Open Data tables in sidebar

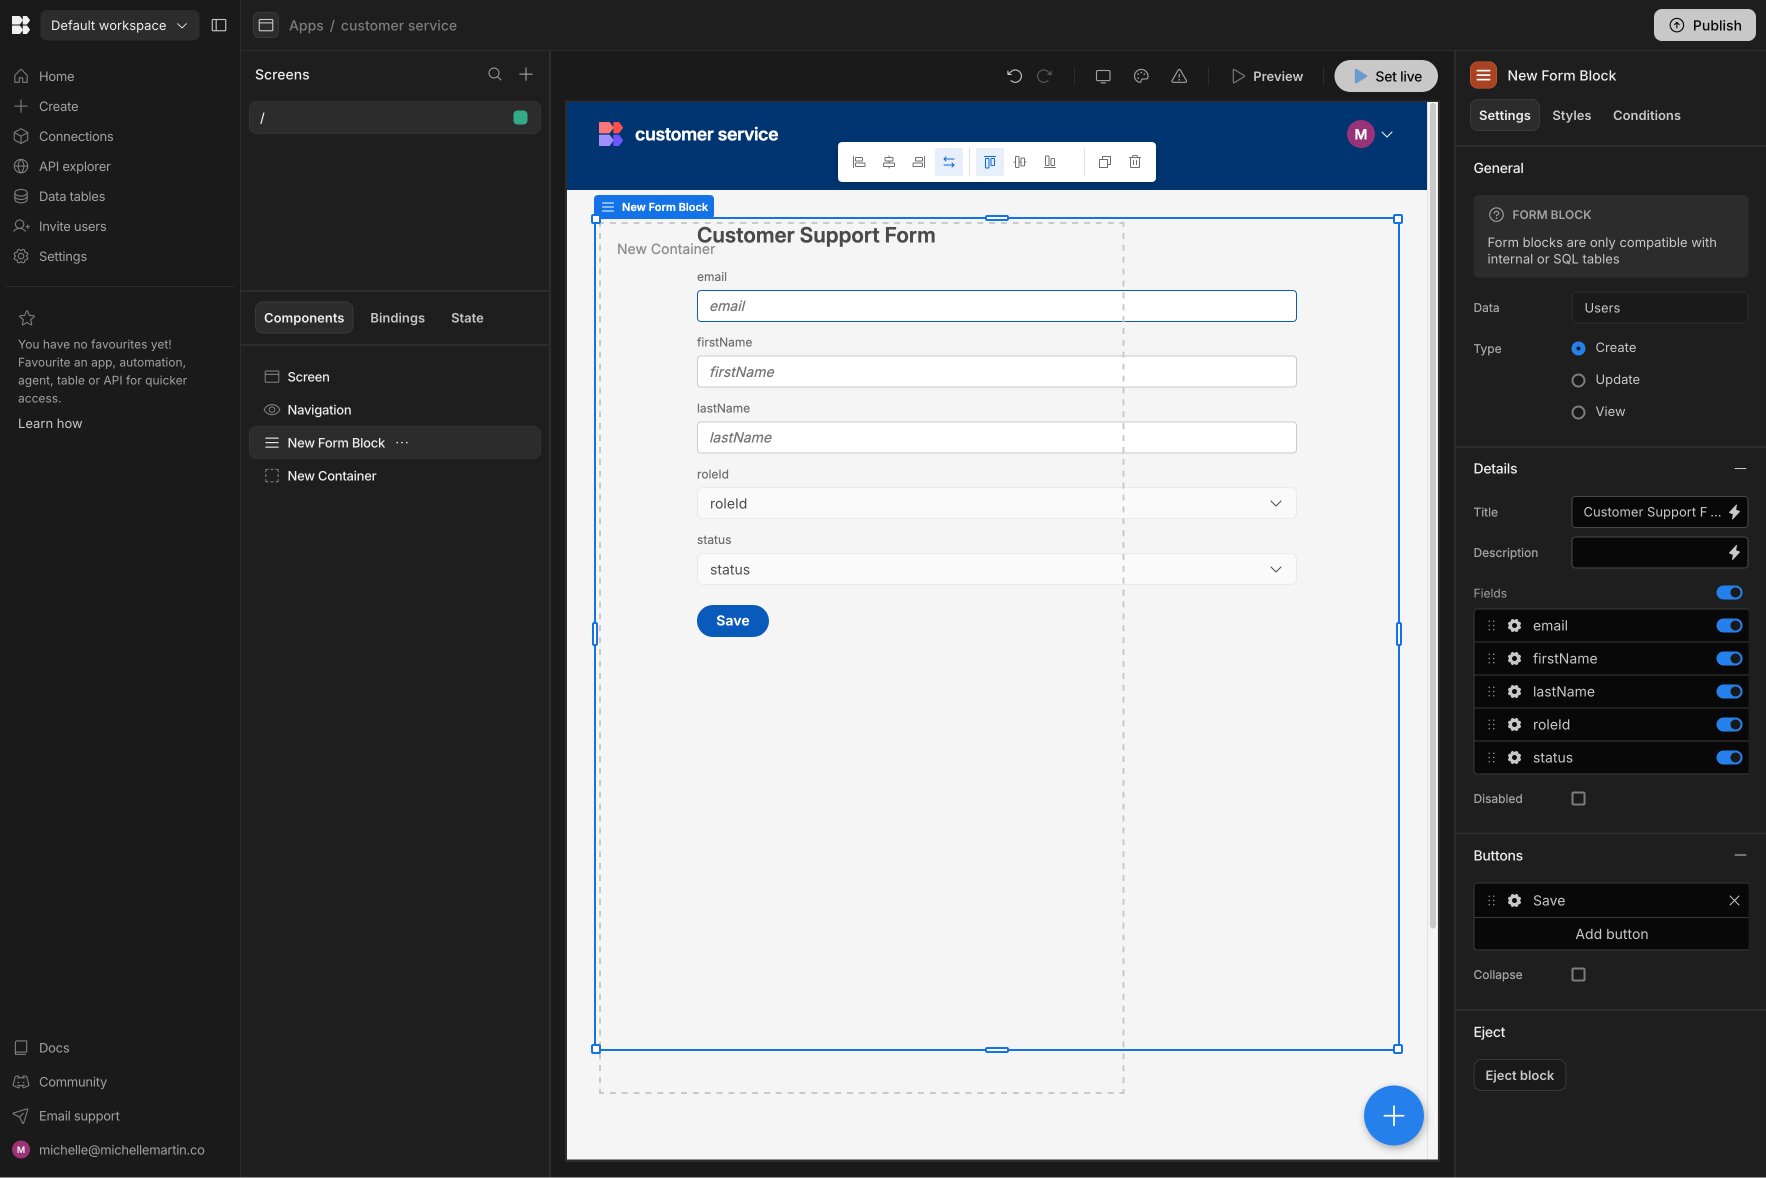[72, 197]
